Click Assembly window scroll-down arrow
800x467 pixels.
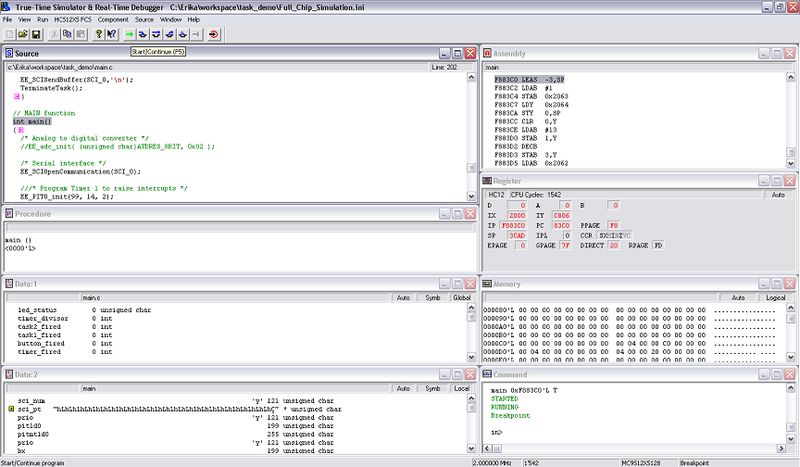[790, 163]
